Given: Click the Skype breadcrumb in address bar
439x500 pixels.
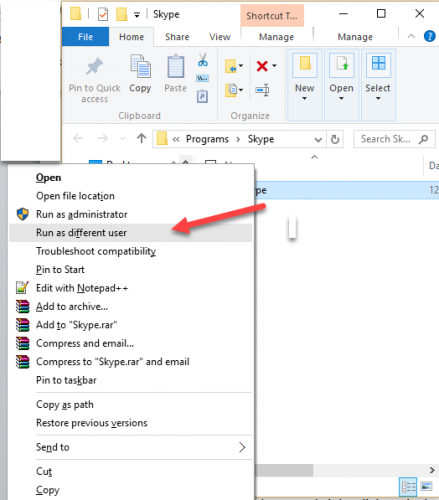Looking at the screenshot, I should click(261, 139).
